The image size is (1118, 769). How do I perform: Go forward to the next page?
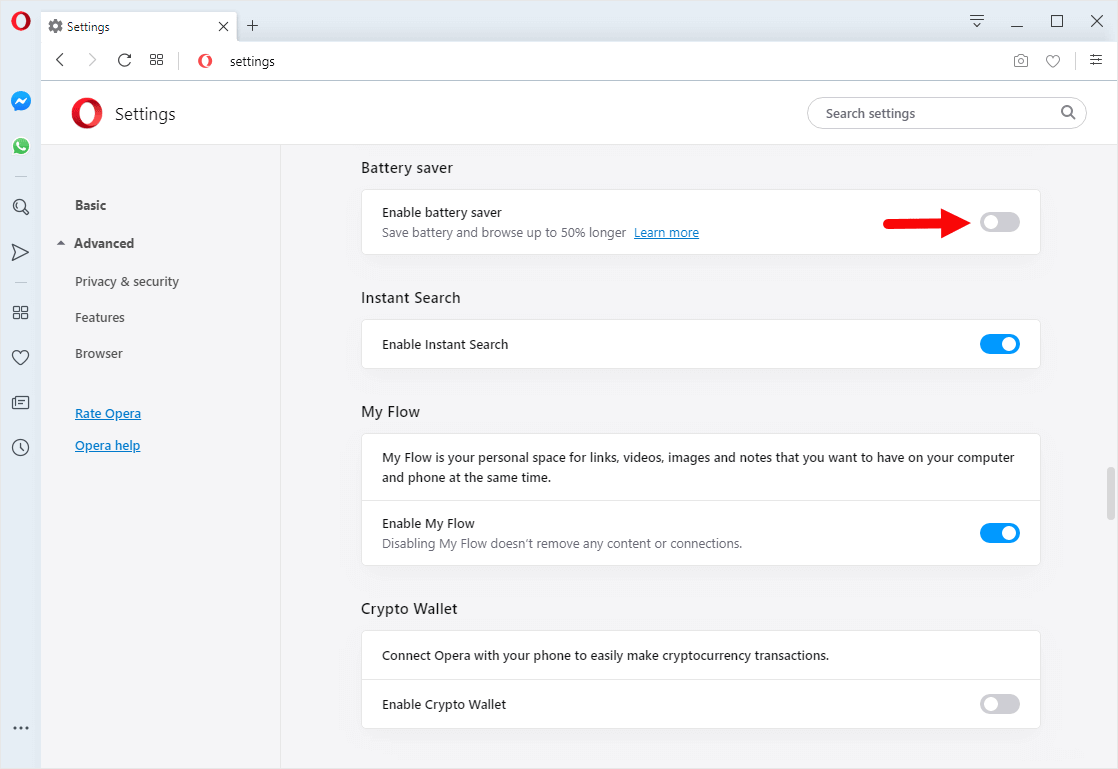pyautogui.click(x=92, y=61)
